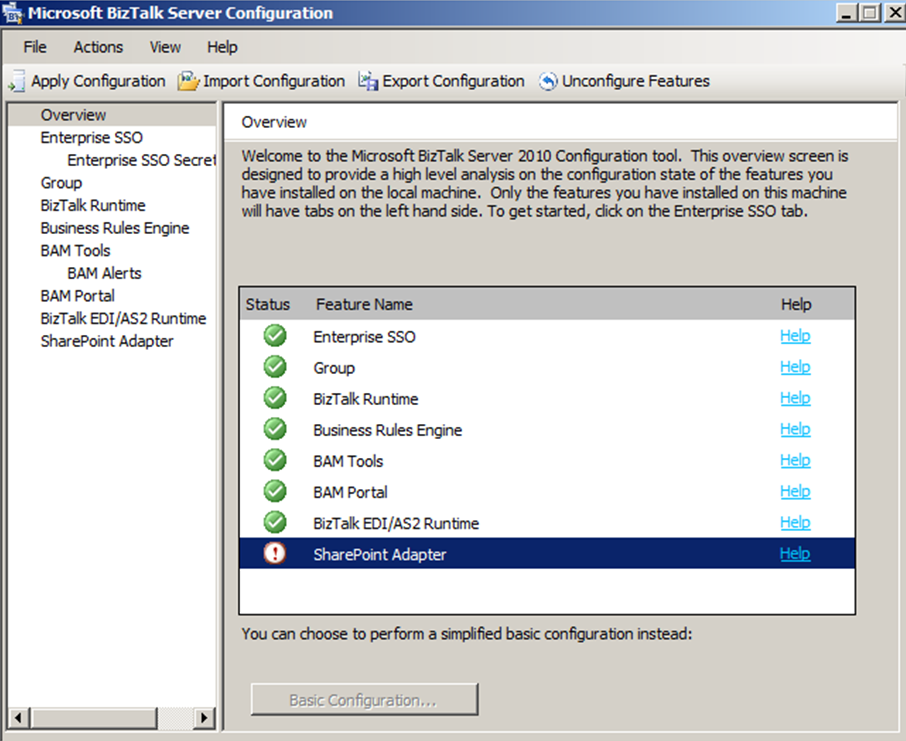Open the Actions menu
The width and height of the screenshot is (906, 741).
click(x=98, y=47)
